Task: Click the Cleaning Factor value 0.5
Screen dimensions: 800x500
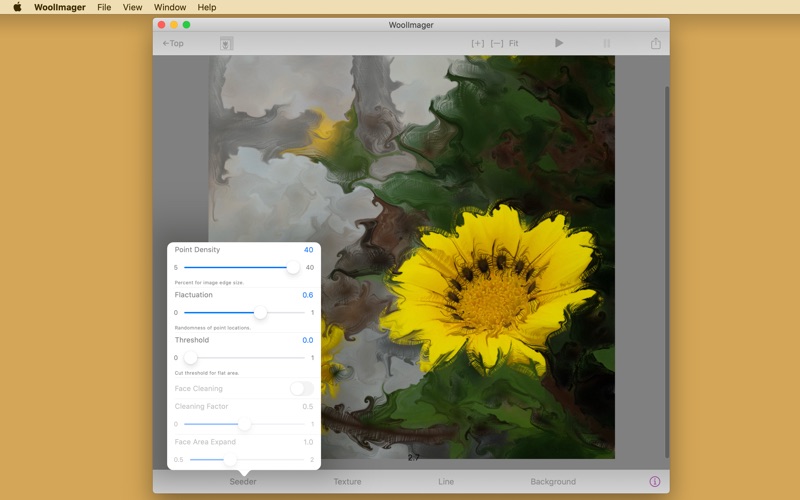Action: (308, 407)
